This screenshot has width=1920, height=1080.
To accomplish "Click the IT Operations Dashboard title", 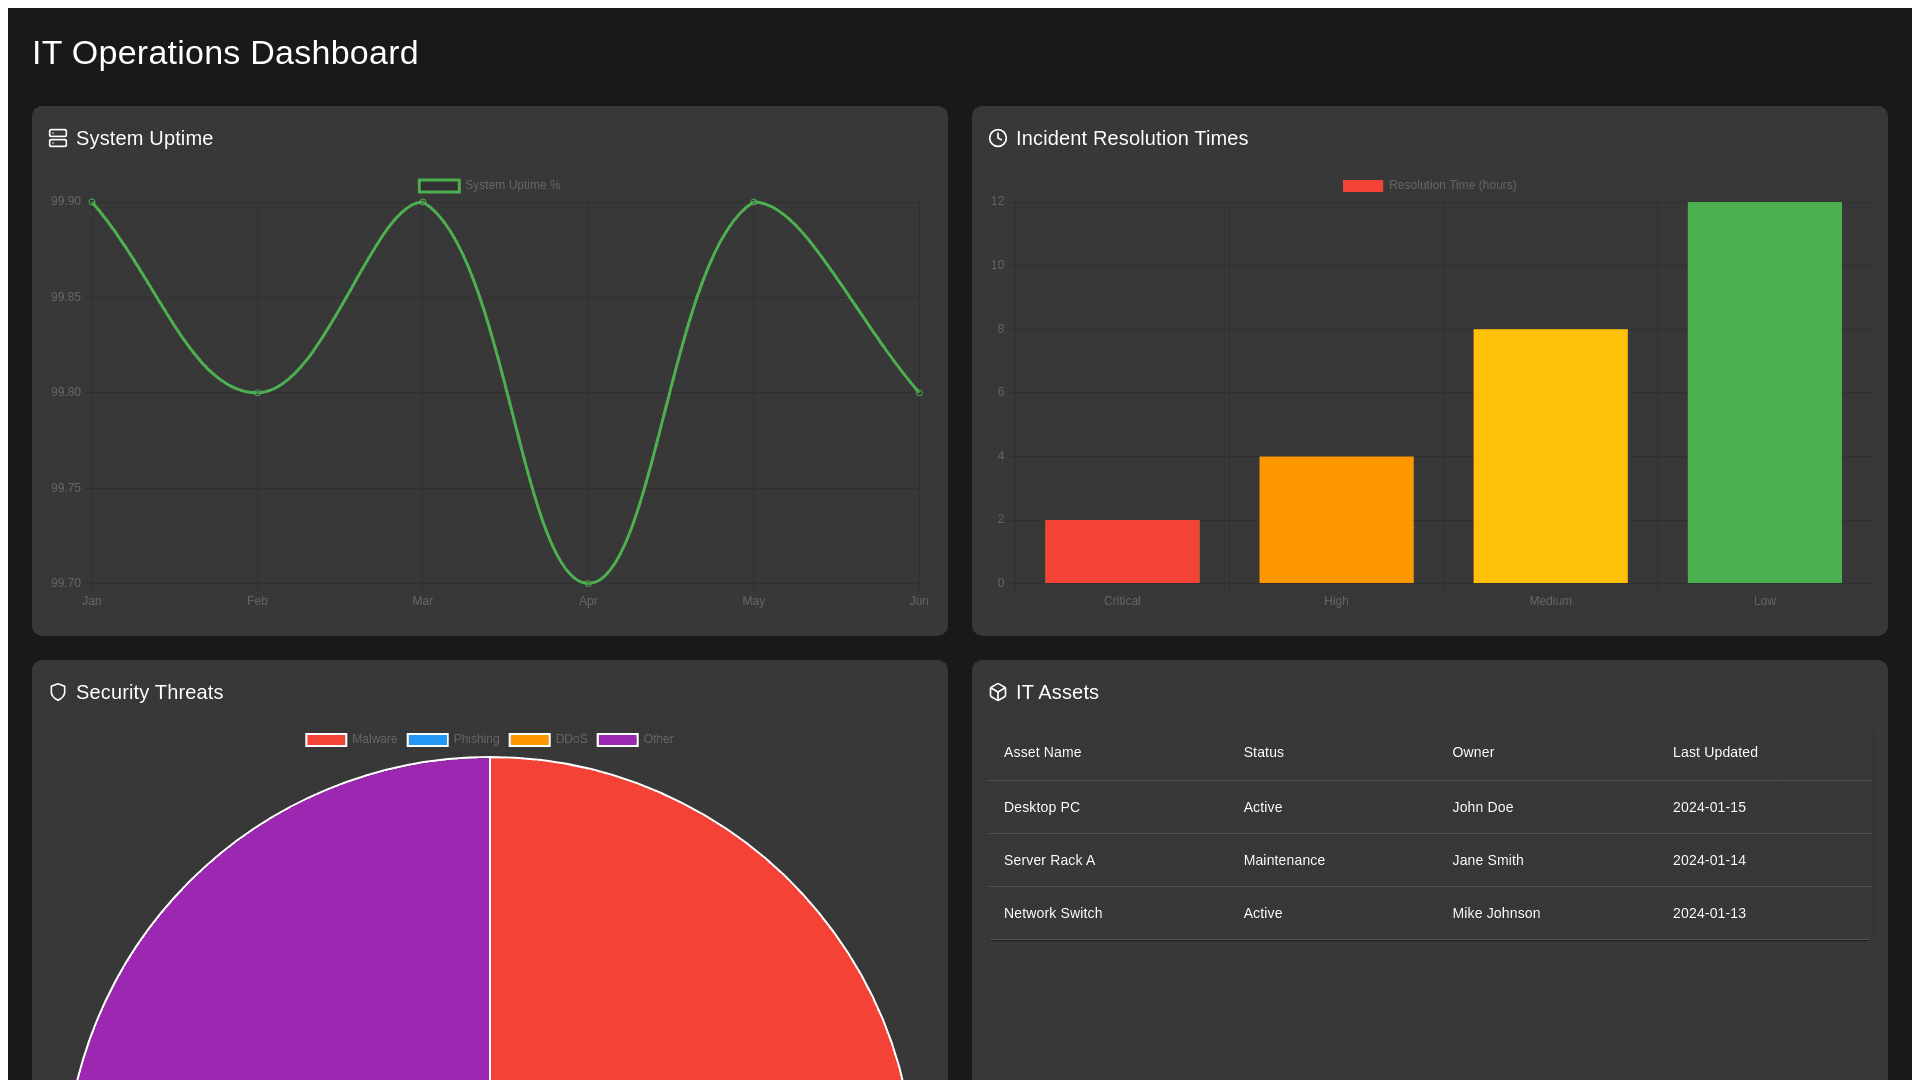I will (x=225, y=52).
